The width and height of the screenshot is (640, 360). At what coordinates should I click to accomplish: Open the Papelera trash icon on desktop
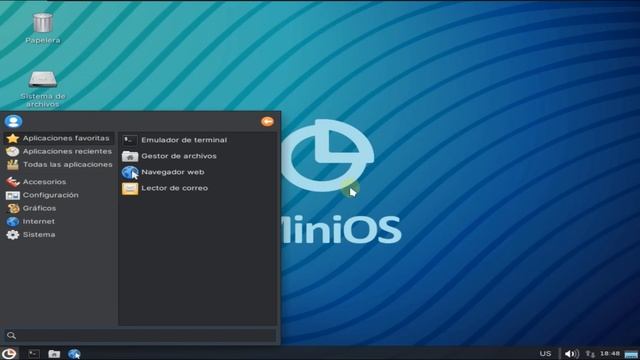click(x=42, y=23)
